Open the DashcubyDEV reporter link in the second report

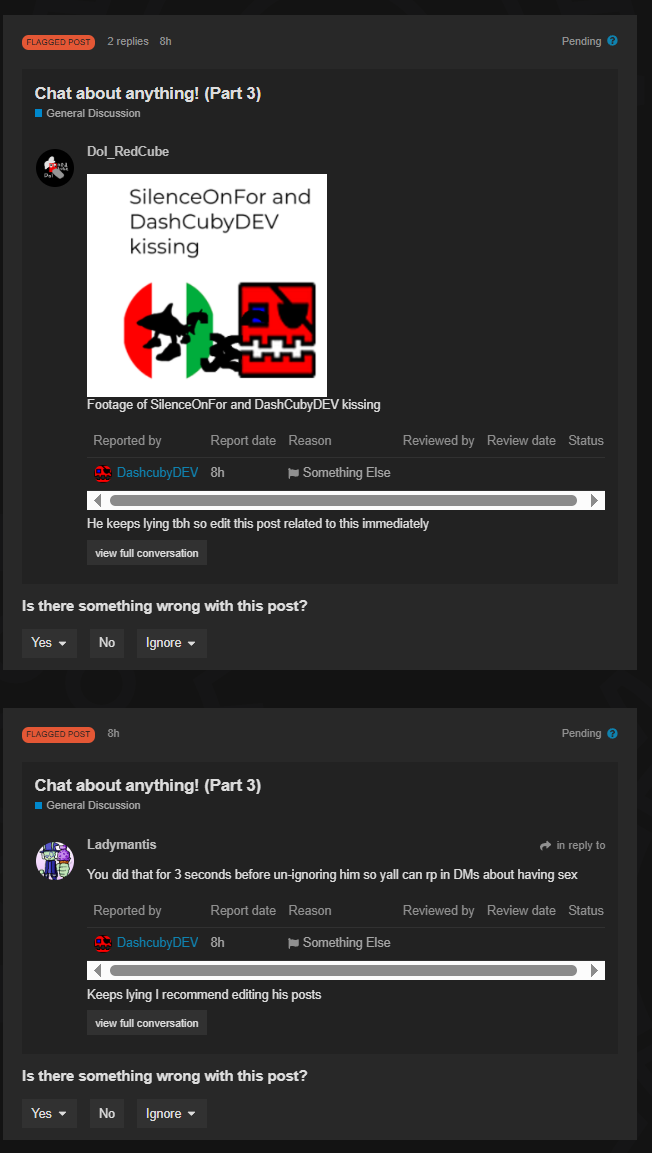157,943
